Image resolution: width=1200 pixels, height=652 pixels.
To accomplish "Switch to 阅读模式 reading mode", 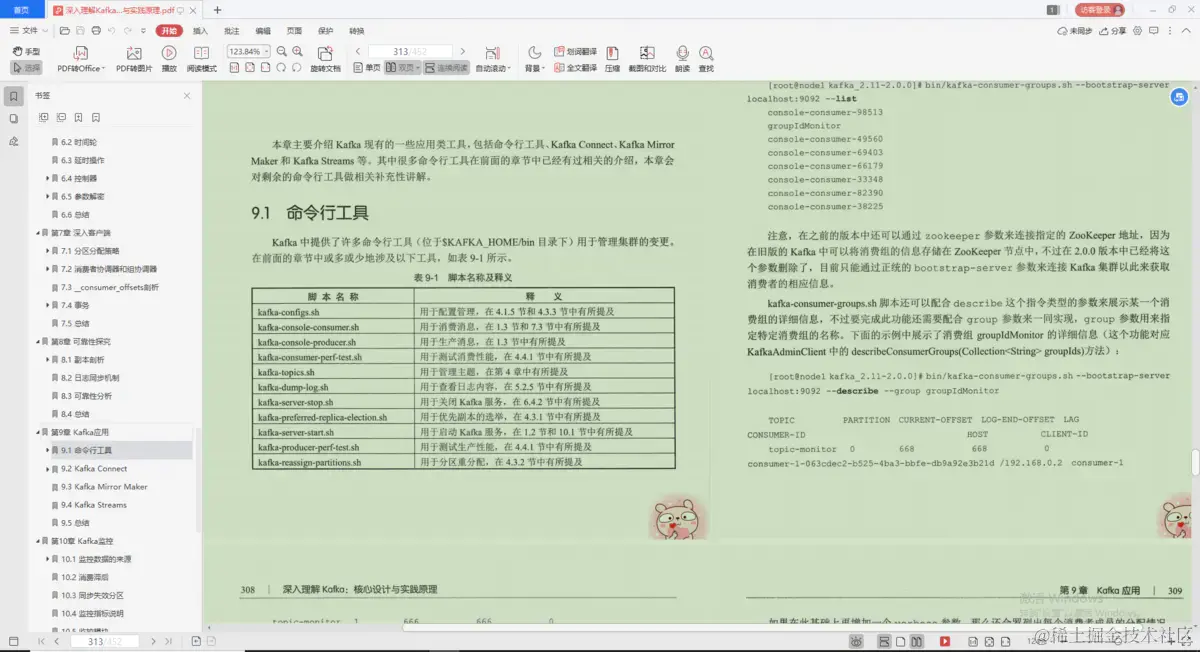I will point(202,59).
